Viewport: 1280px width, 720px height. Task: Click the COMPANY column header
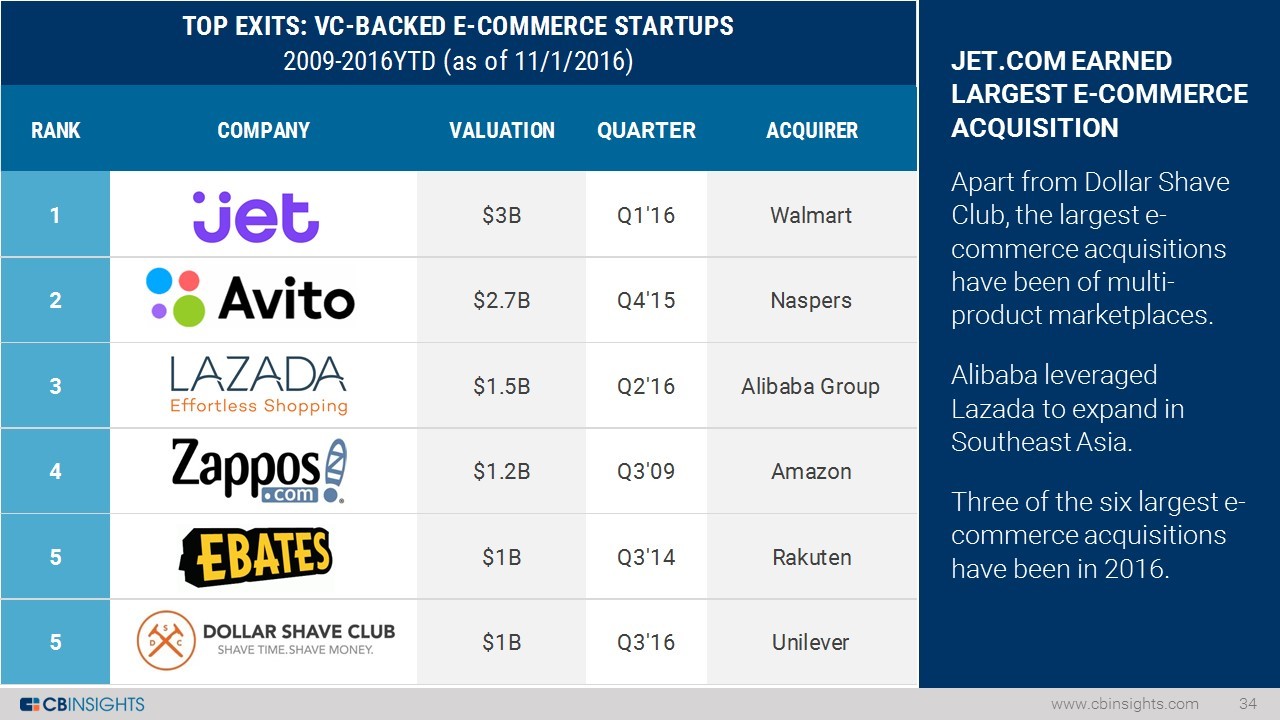[x=264, y=130]
